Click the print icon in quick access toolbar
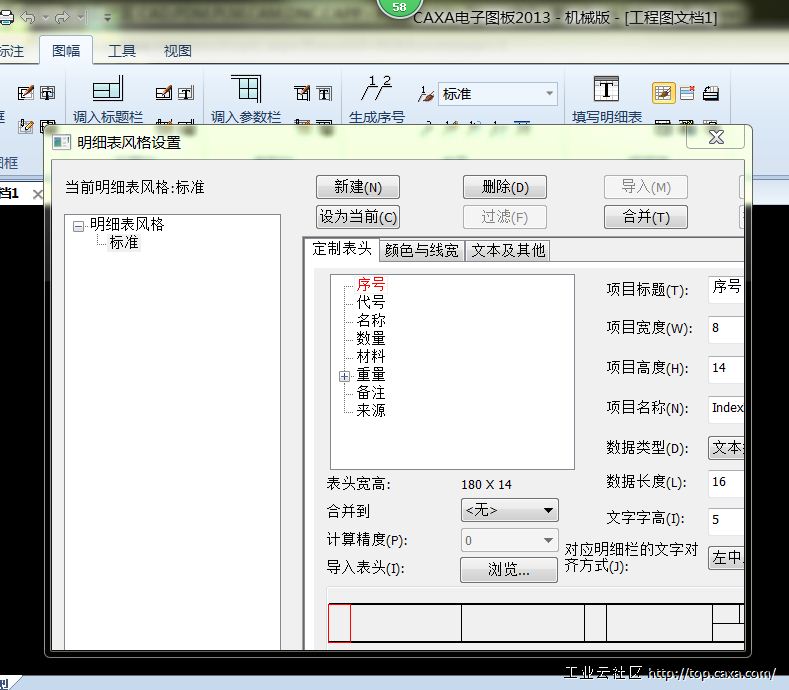This screenshot has height=690, width=789. coord(6,18)
